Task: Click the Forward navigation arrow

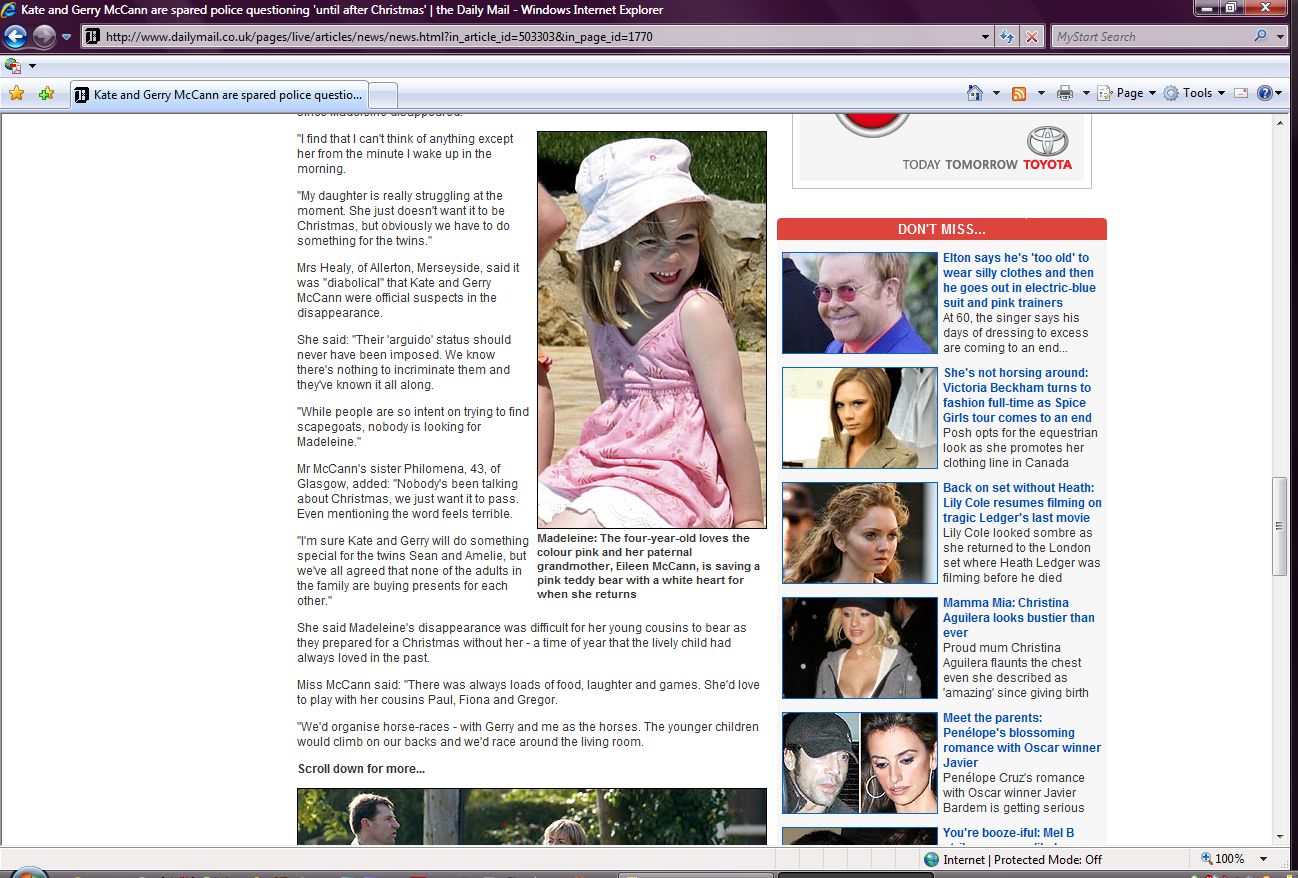Action: tap(44, 37)
